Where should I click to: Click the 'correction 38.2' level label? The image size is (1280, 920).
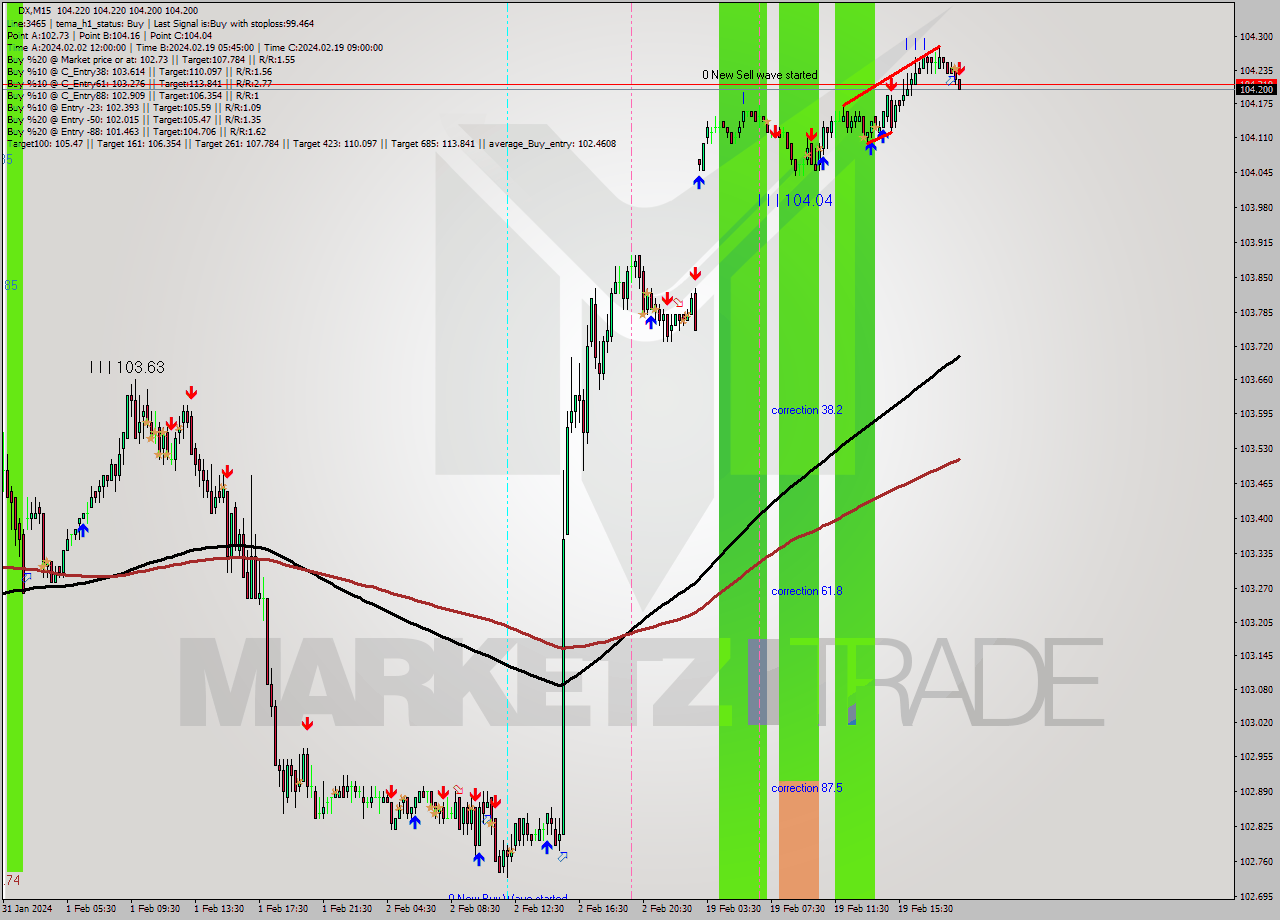[x=806, y=410]
